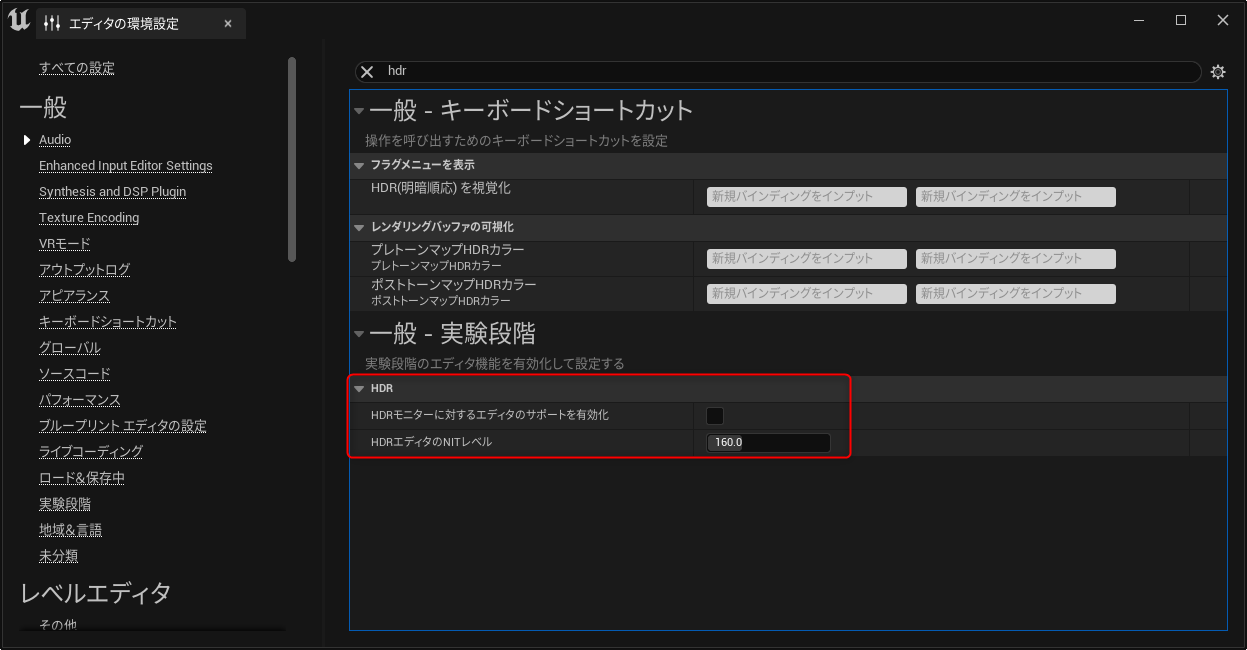Image resolution: width=1247 pixels, height=650 pixels.
Task: Edit the HDRエディタのNITレベル value field
Action: (x=768, y=441)
